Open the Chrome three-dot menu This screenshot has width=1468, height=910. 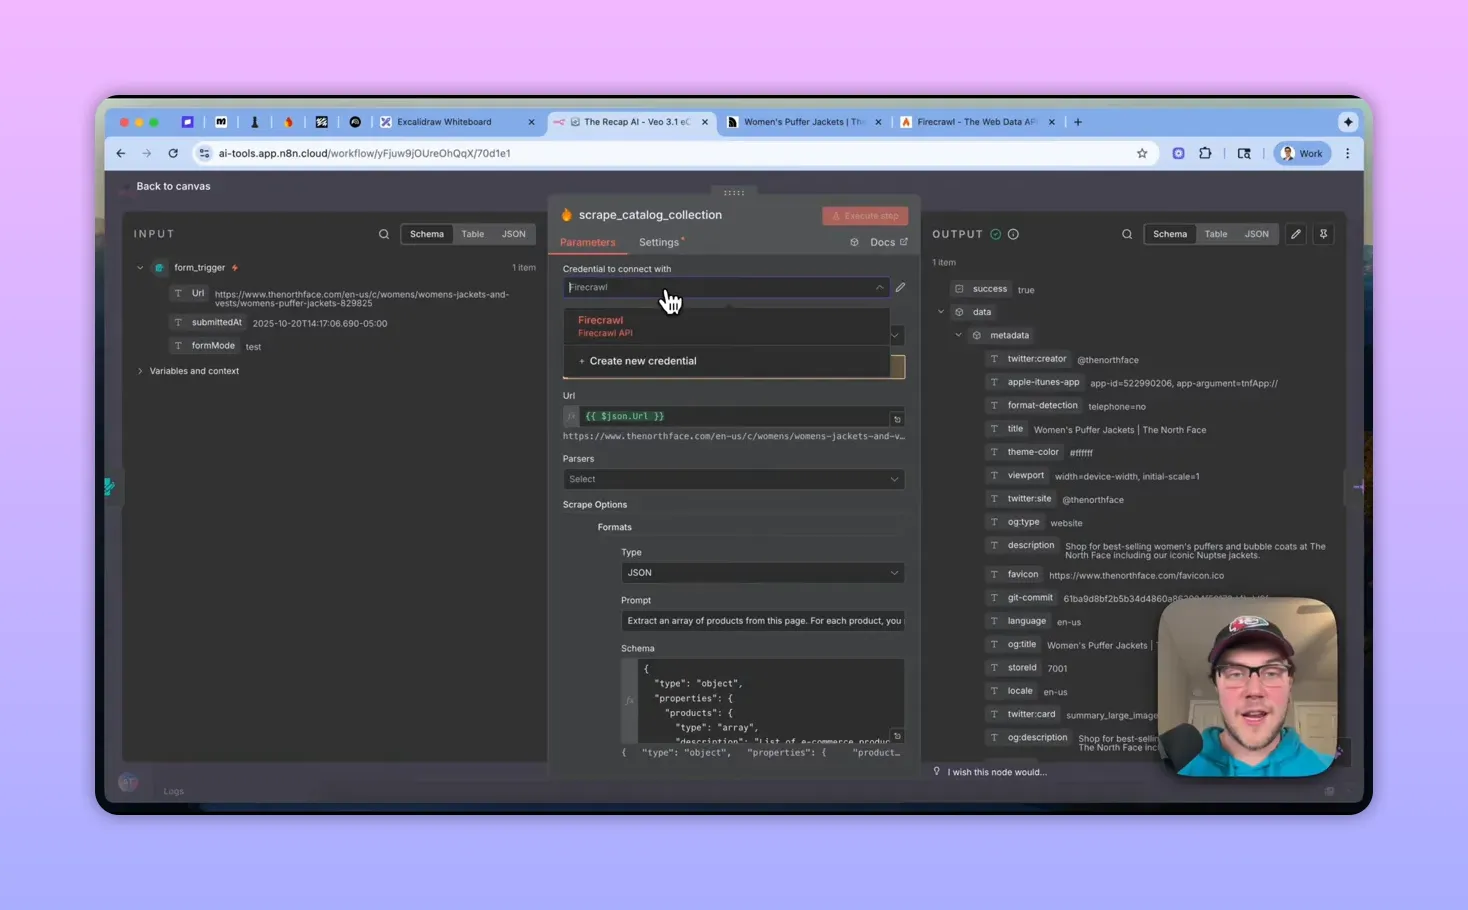[1348, 153]
